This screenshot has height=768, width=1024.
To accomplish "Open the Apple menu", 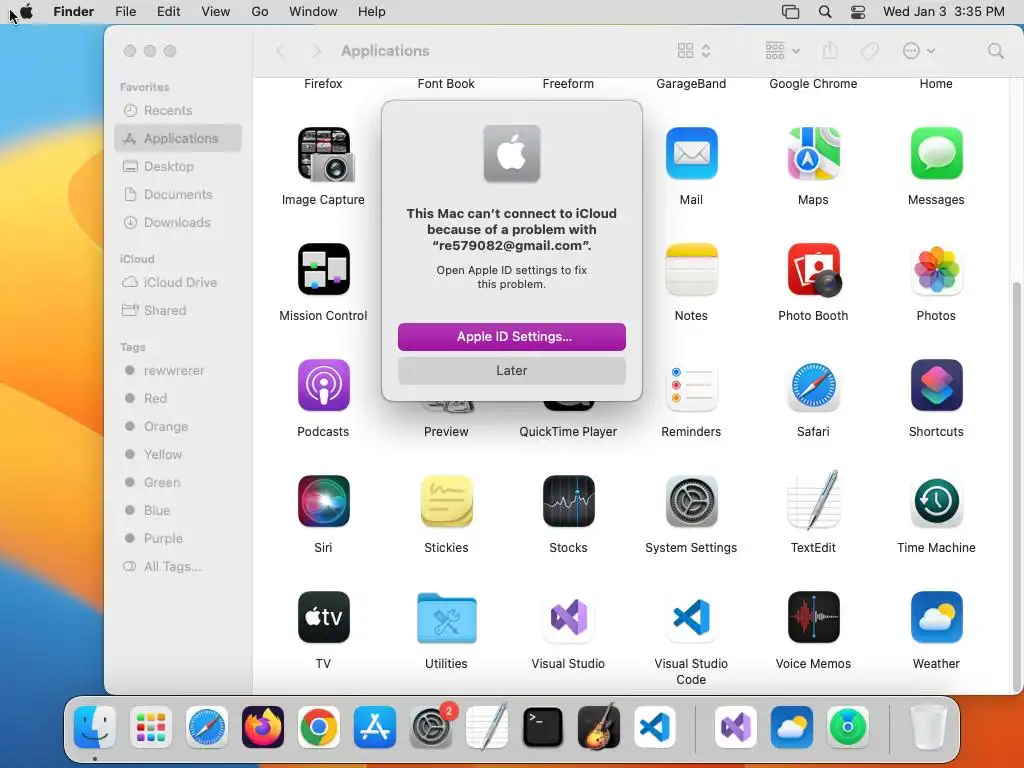I will tap(27, 12).
